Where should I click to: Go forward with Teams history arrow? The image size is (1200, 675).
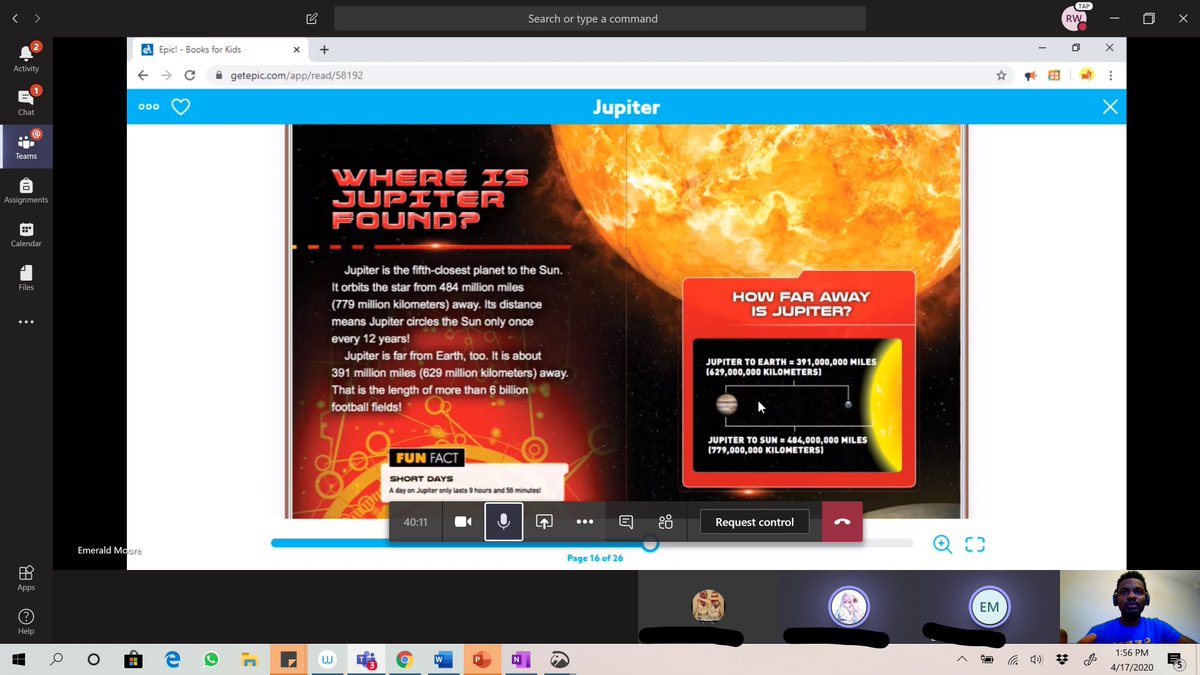coord(37,18)
